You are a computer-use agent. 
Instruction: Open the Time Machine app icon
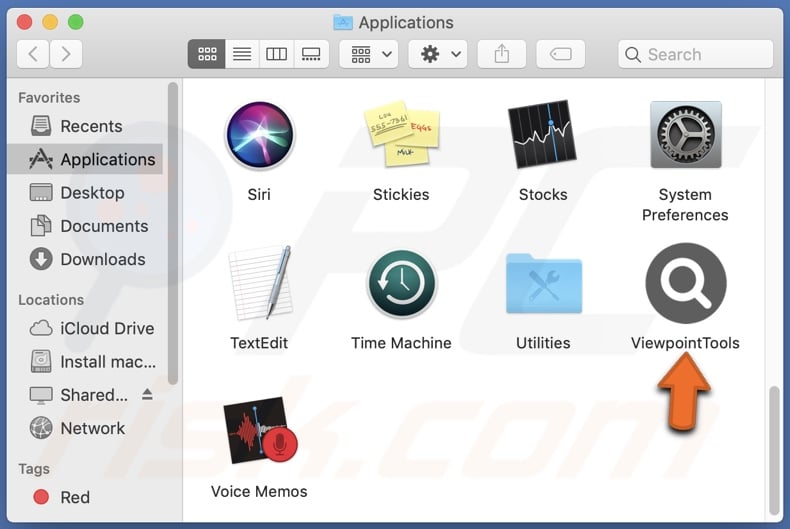(402, 283)
